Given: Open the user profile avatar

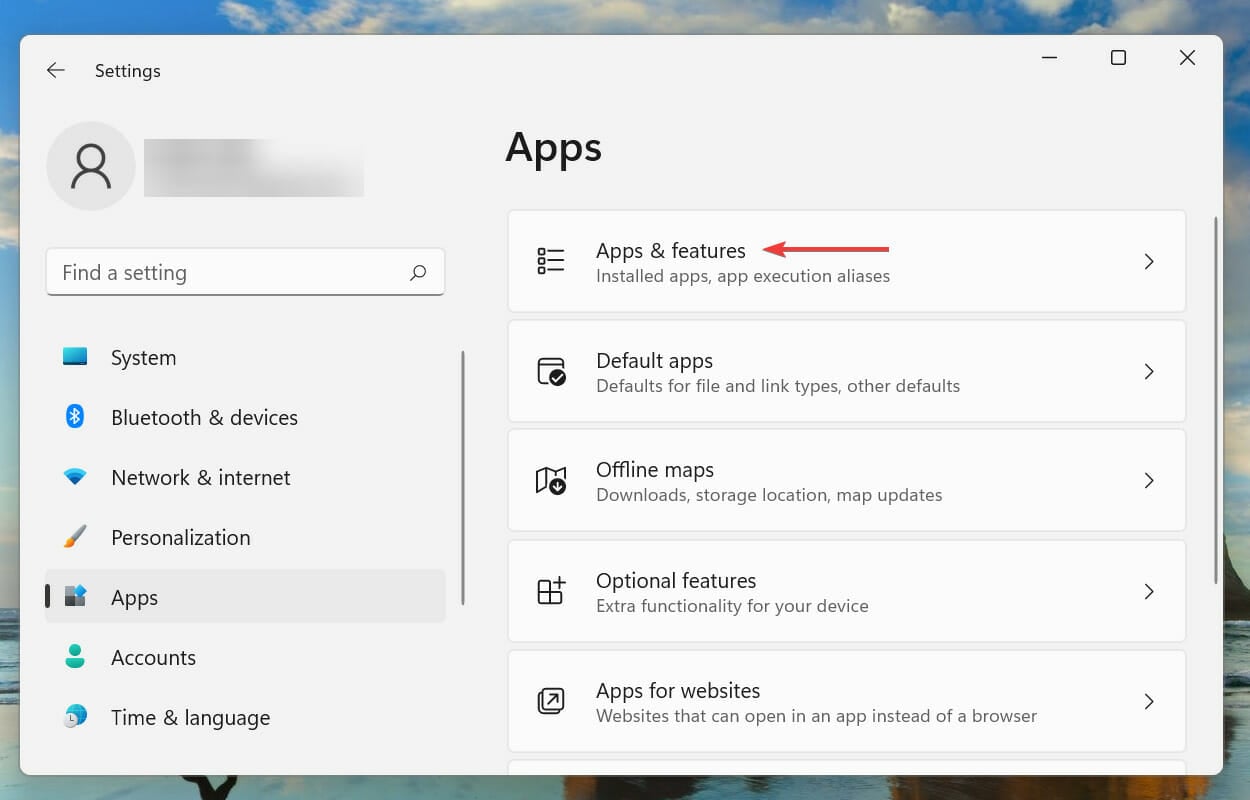Looking at the screenshot, I should [91, 166].
